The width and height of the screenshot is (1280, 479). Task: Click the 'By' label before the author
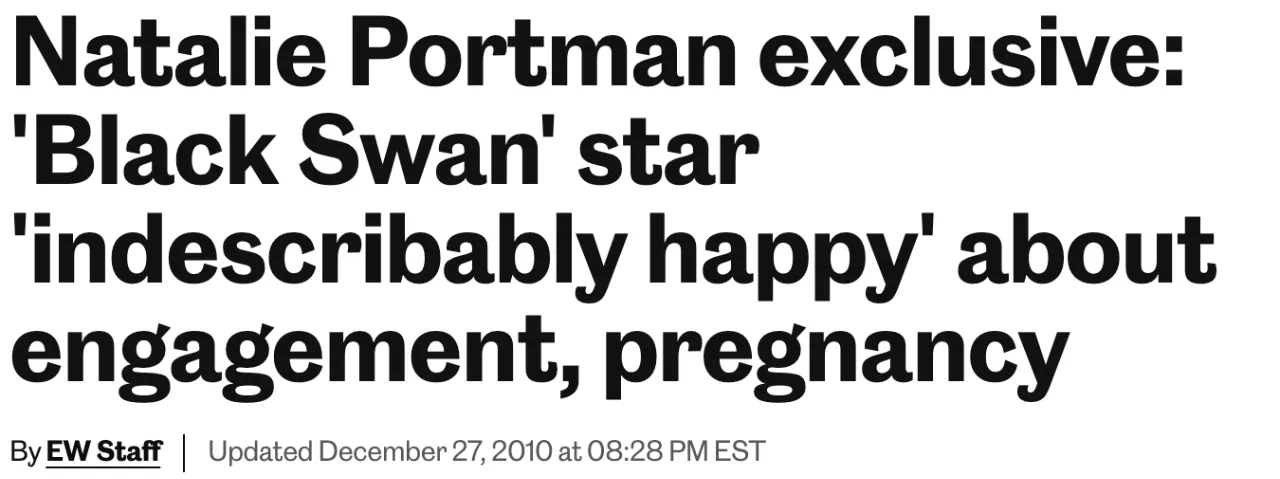pyautogui.click(x=25, y=451)
